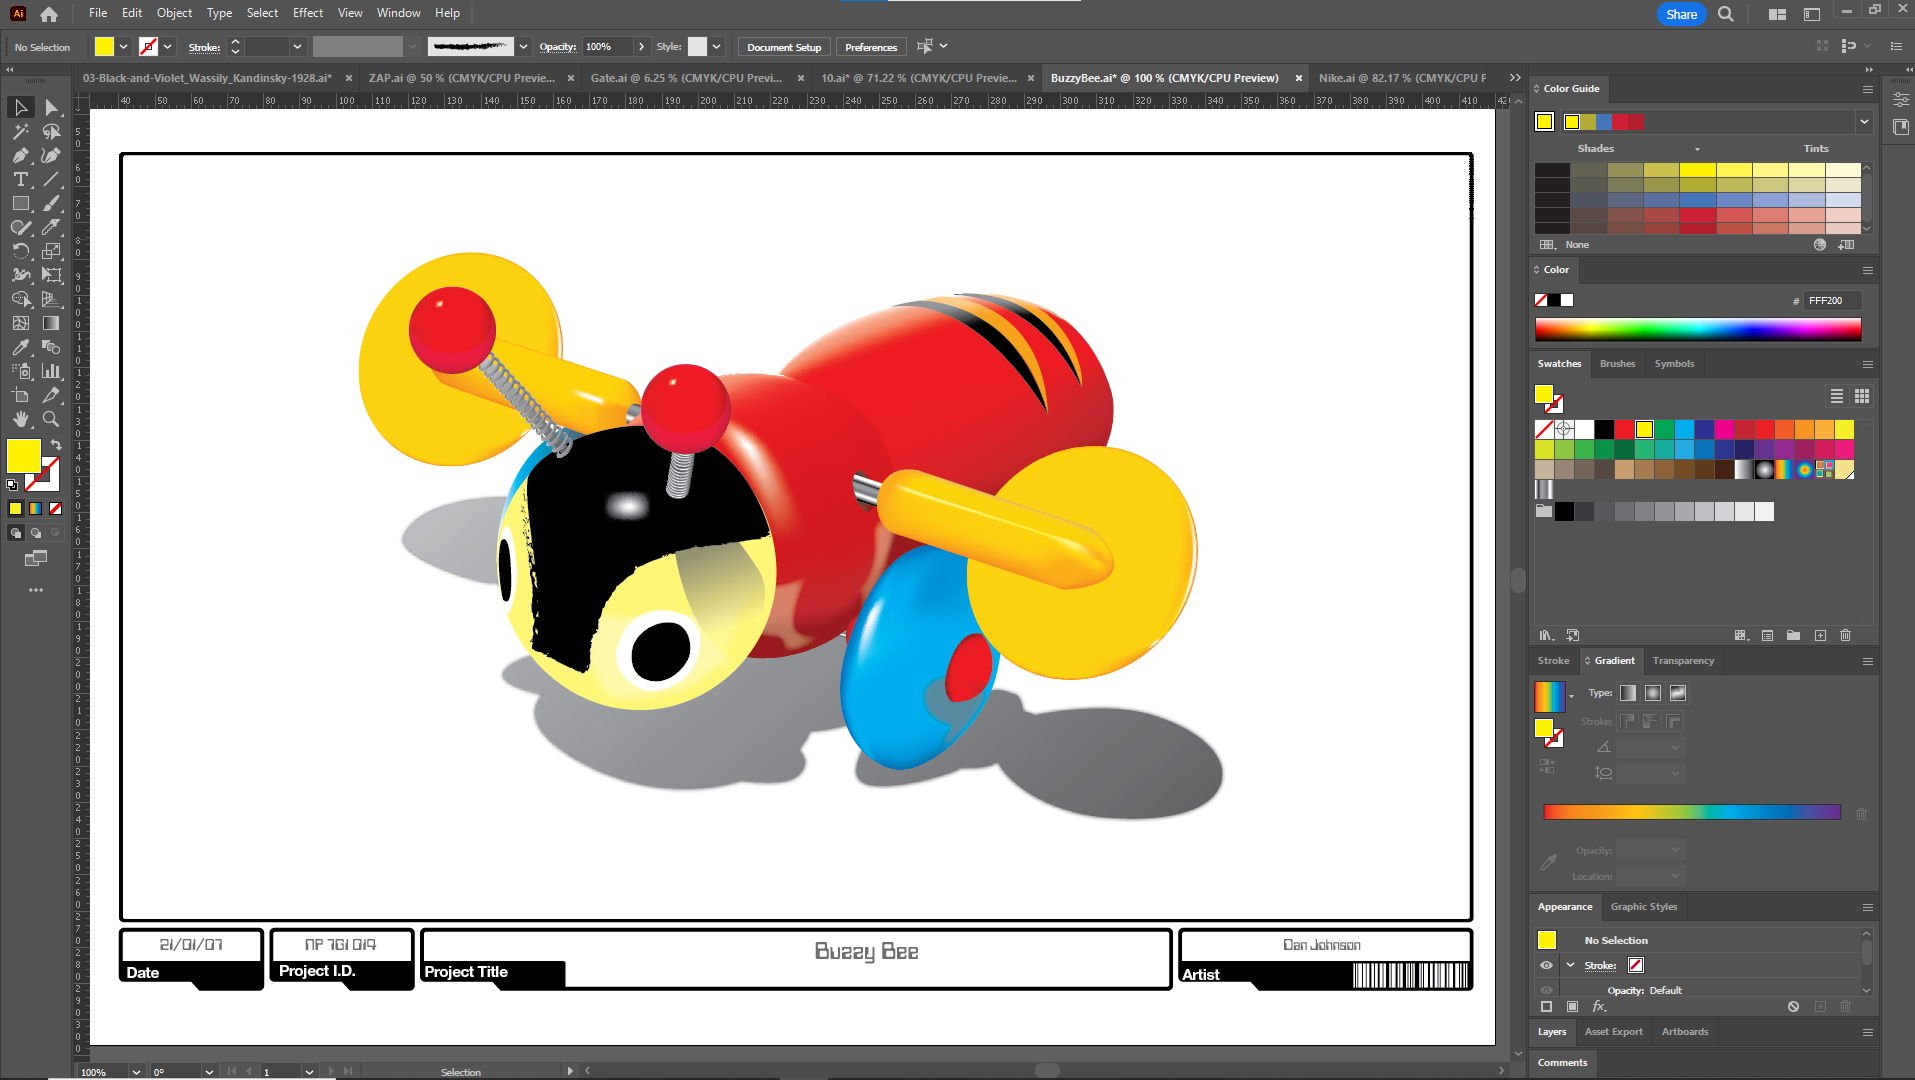The width and height of the screenshot is (1915, 1080).
Task: Select the Rotate tool
Action: tap(20, 251)
